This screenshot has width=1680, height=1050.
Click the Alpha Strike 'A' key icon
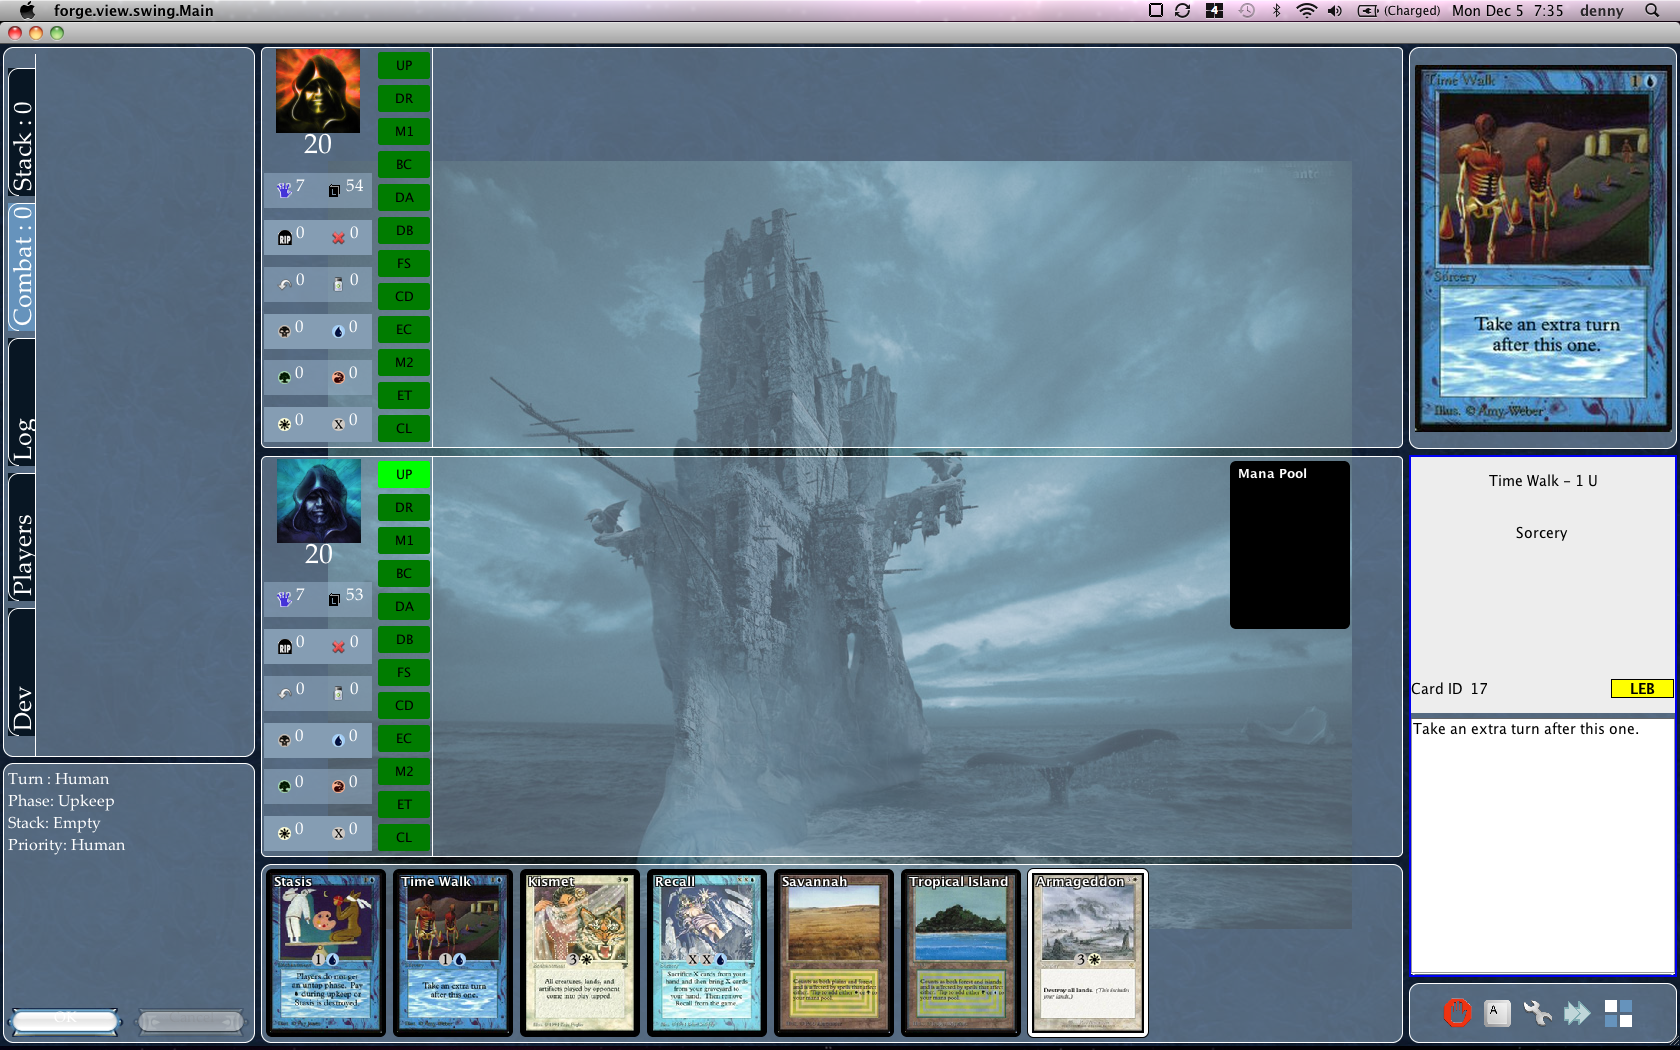1496,1012
